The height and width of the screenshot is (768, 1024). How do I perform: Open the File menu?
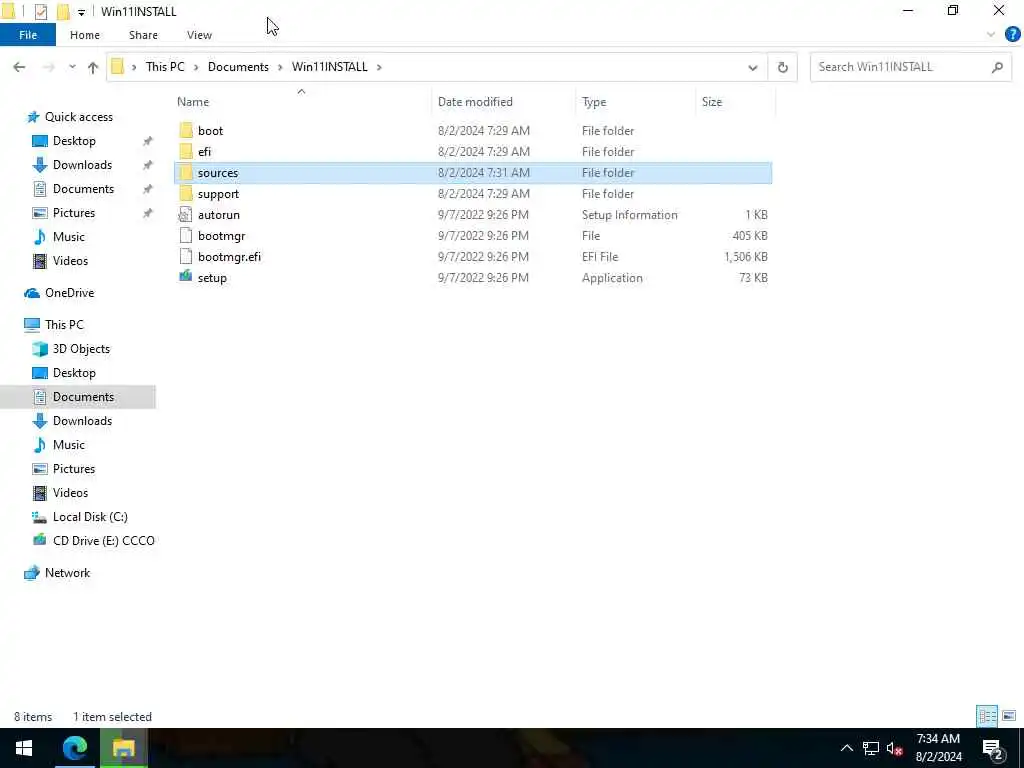pos(28,35)
